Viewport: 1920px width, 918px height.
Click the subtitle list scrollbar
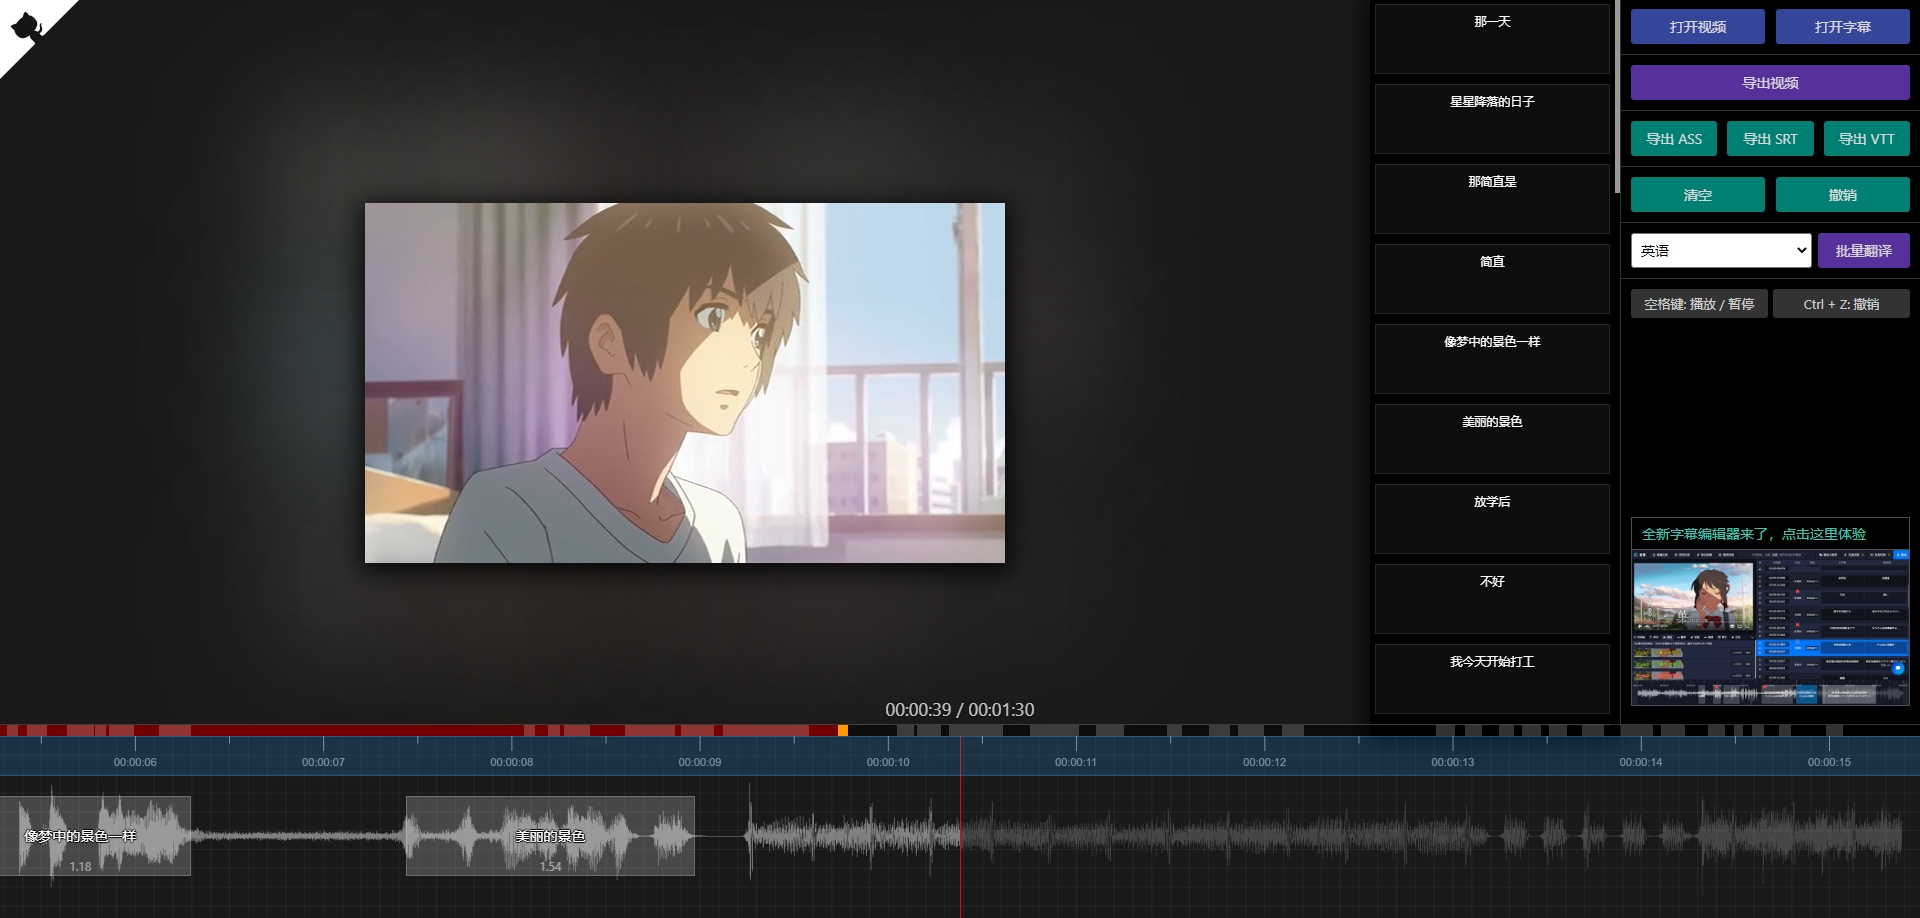tap(1617, 97)
